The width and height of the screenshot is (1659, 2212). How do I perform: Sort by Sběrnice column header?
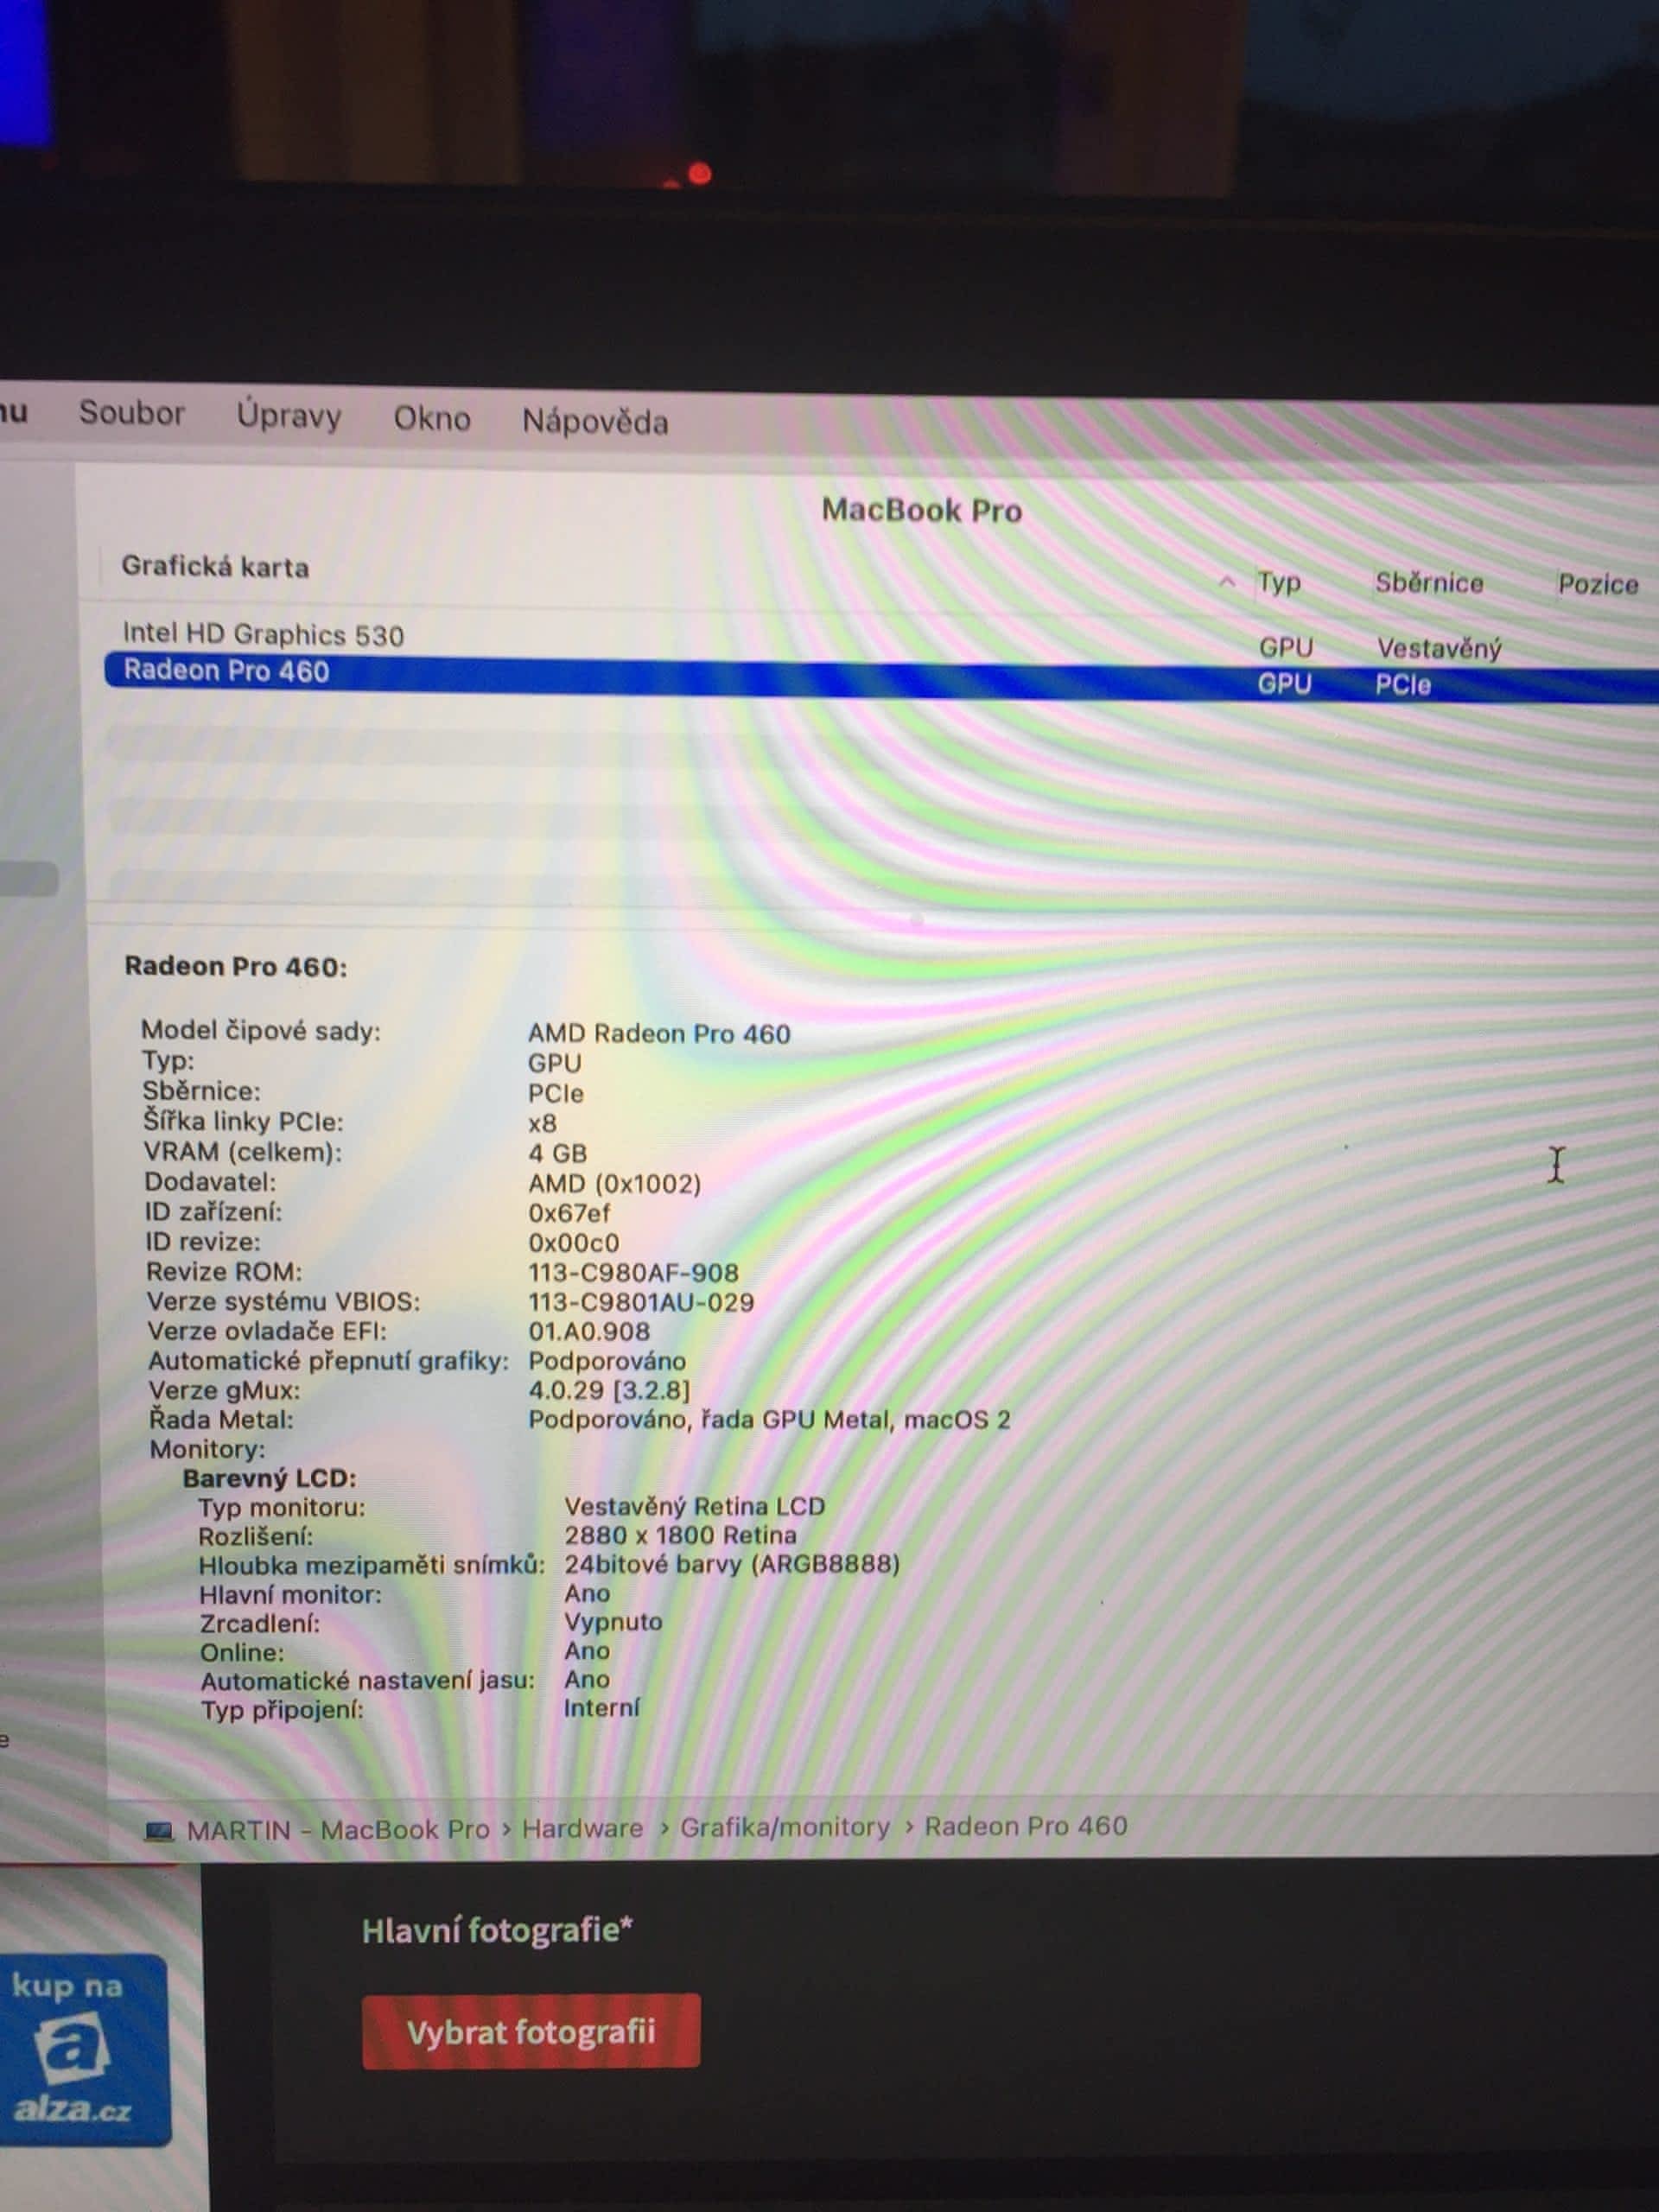click(x=1428, y=583)
